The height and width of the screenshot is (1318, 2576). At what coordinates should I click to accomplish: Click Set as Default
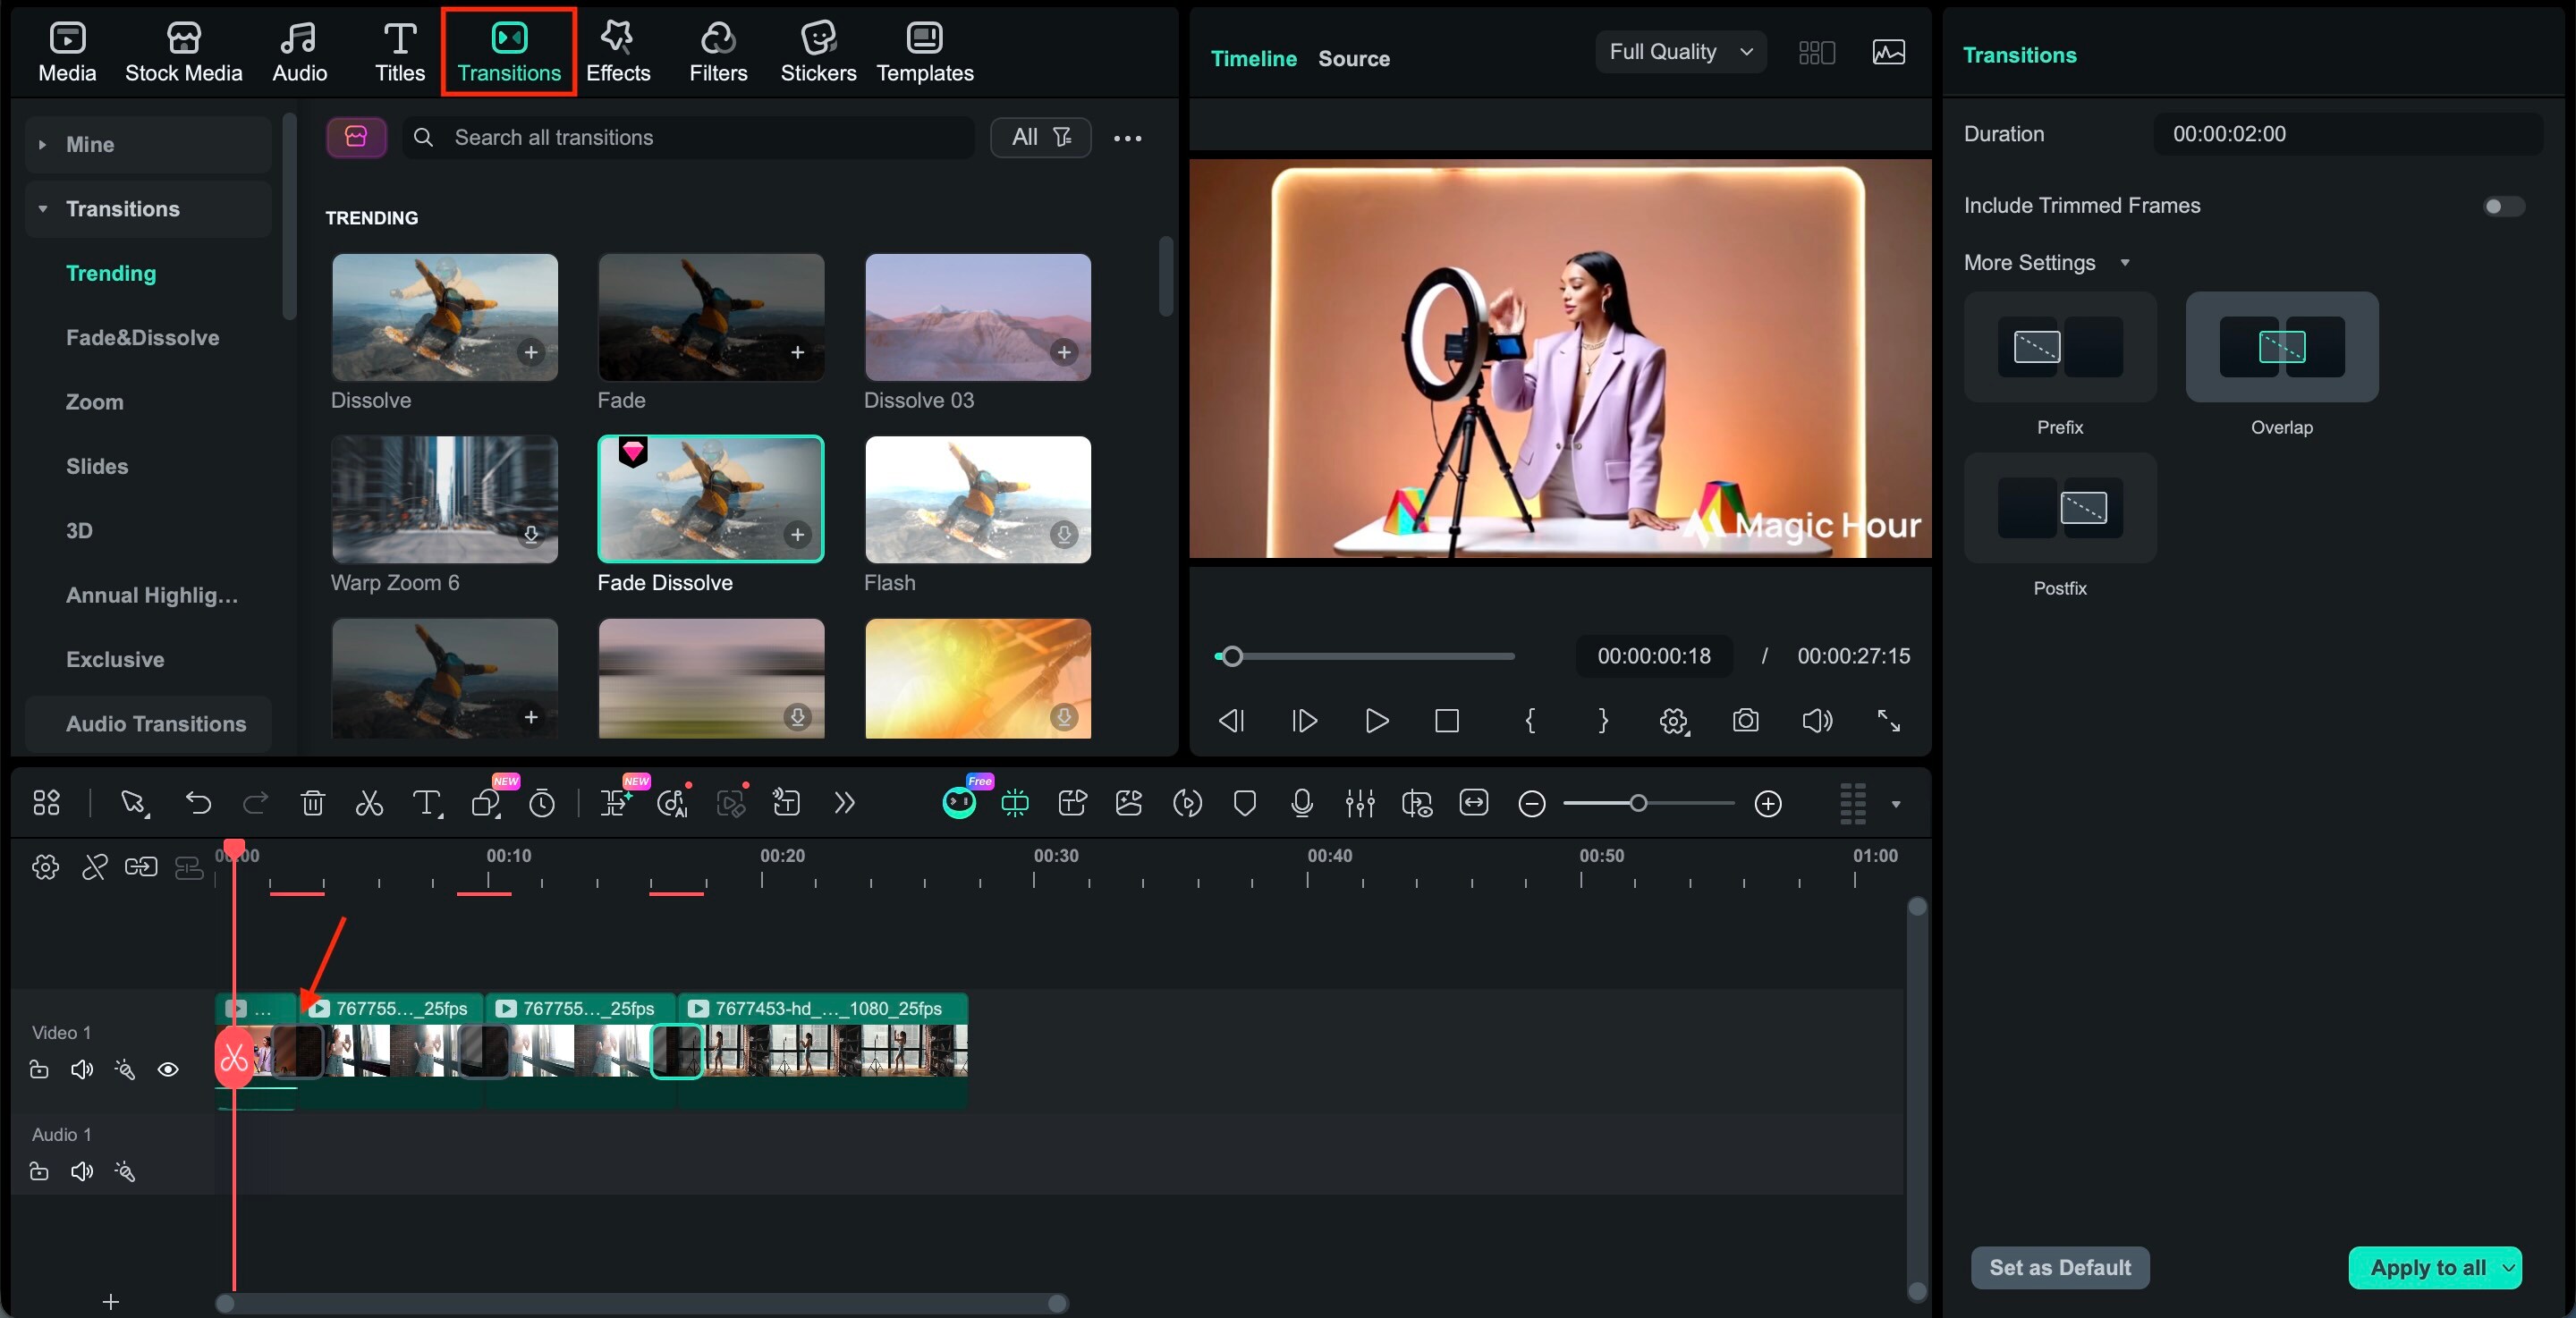pos(2059,1267)
